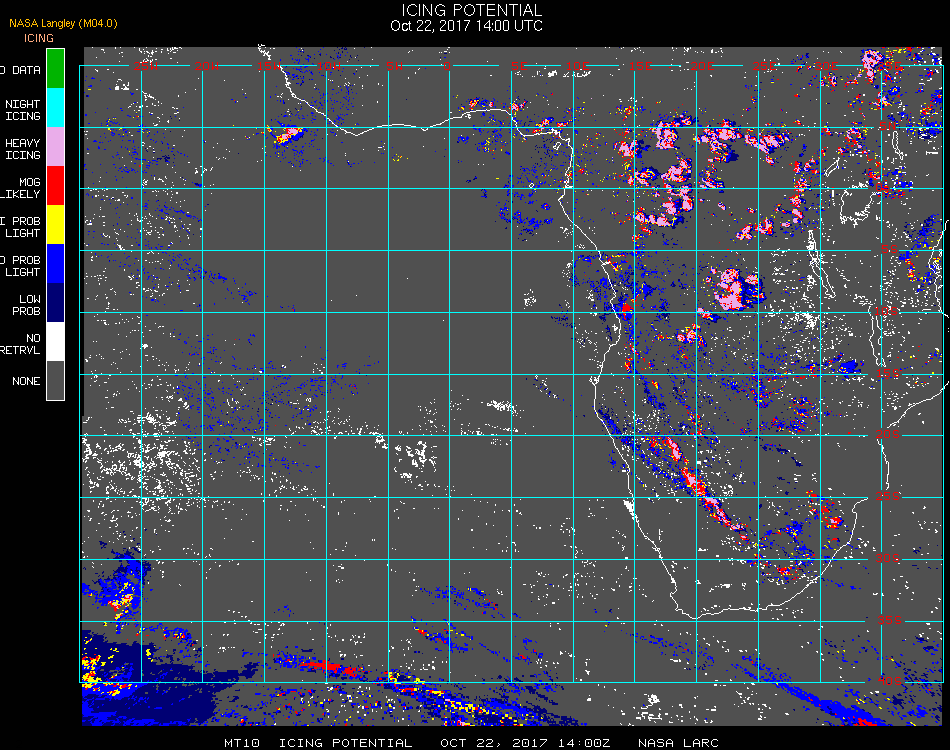The height and width of the screenshot is (750, 950).
Task: Click the 'LOW PROB' legend label
Action: tap(29, 305)
